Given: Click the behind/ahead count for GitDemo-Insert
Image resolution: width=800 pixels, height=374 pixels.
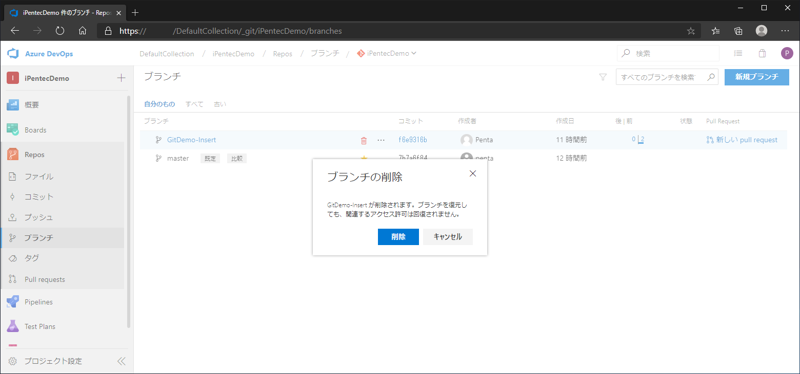Looking at the screenshot, I should point(638,140).
